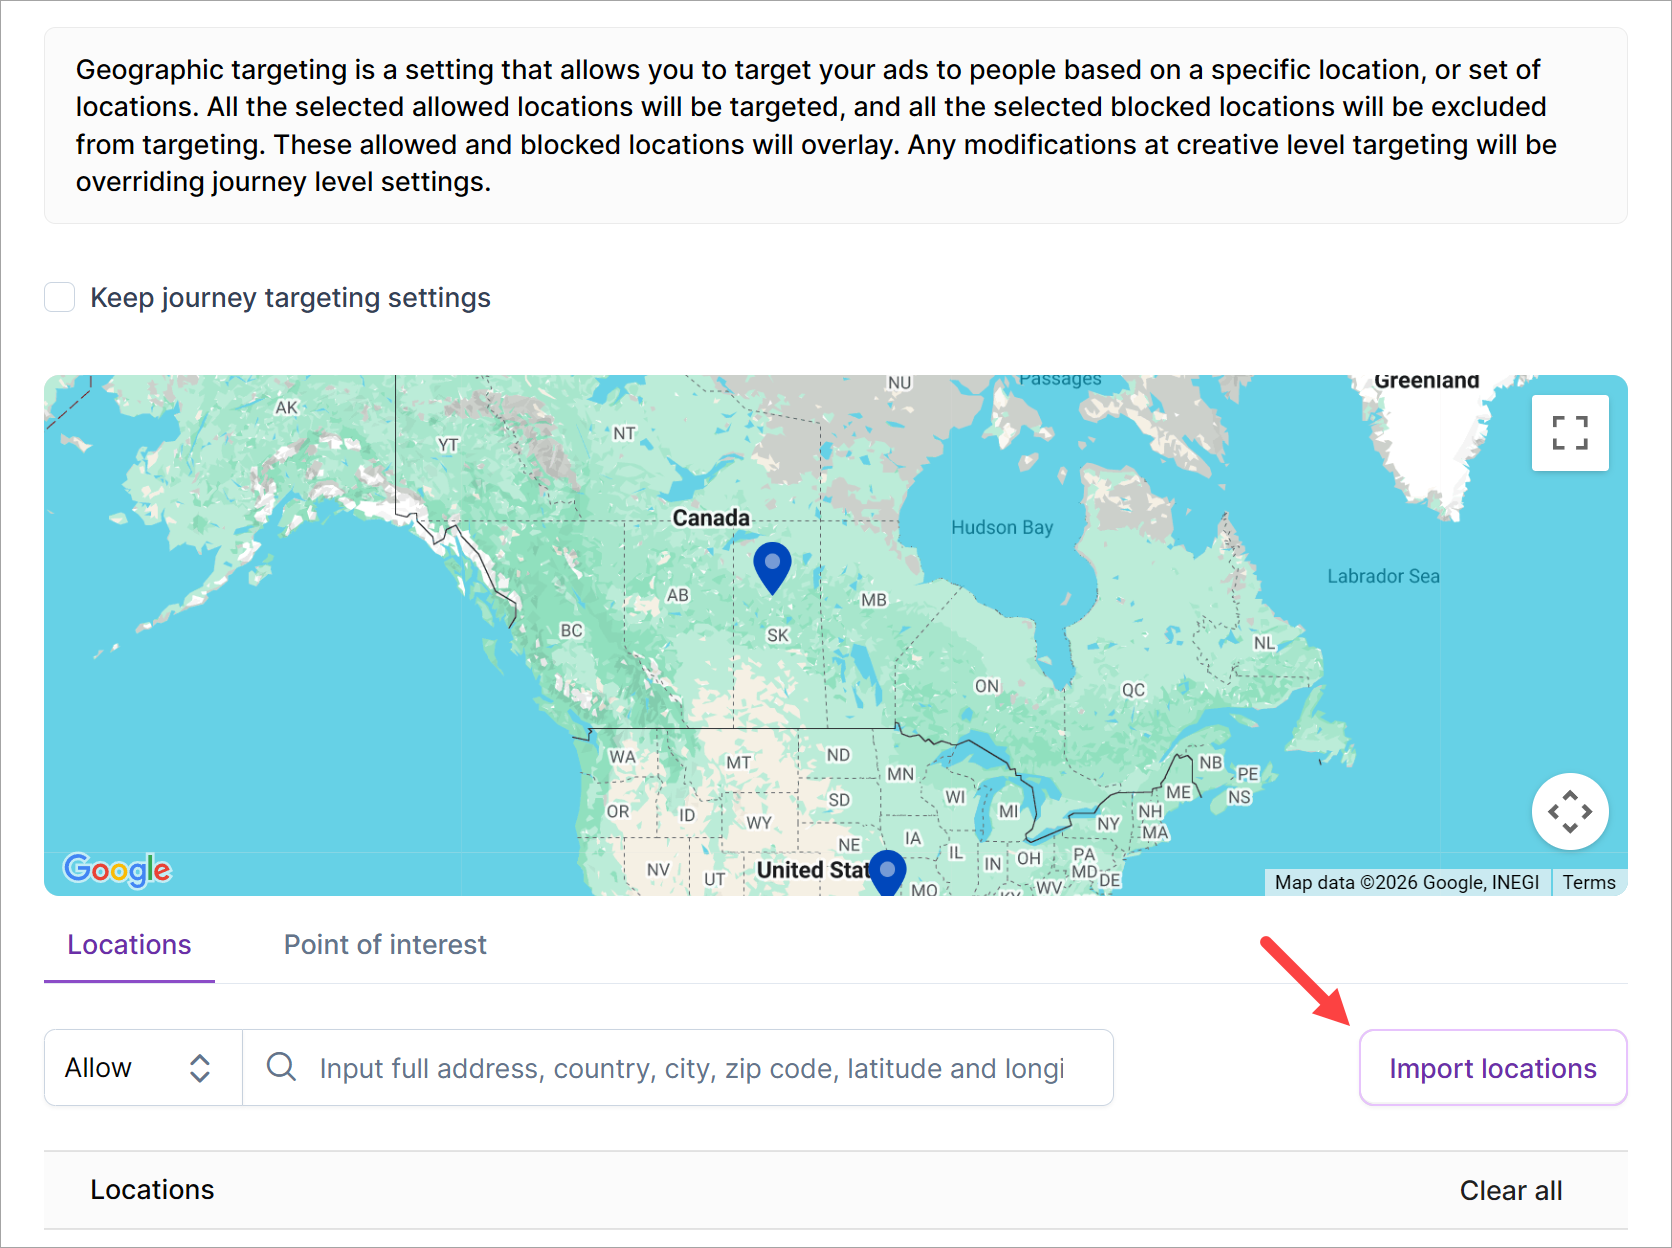This screenshot has width=1672, height=1248.
Task: Switch to Point of interest tab
Action: (x=385, y=945)
